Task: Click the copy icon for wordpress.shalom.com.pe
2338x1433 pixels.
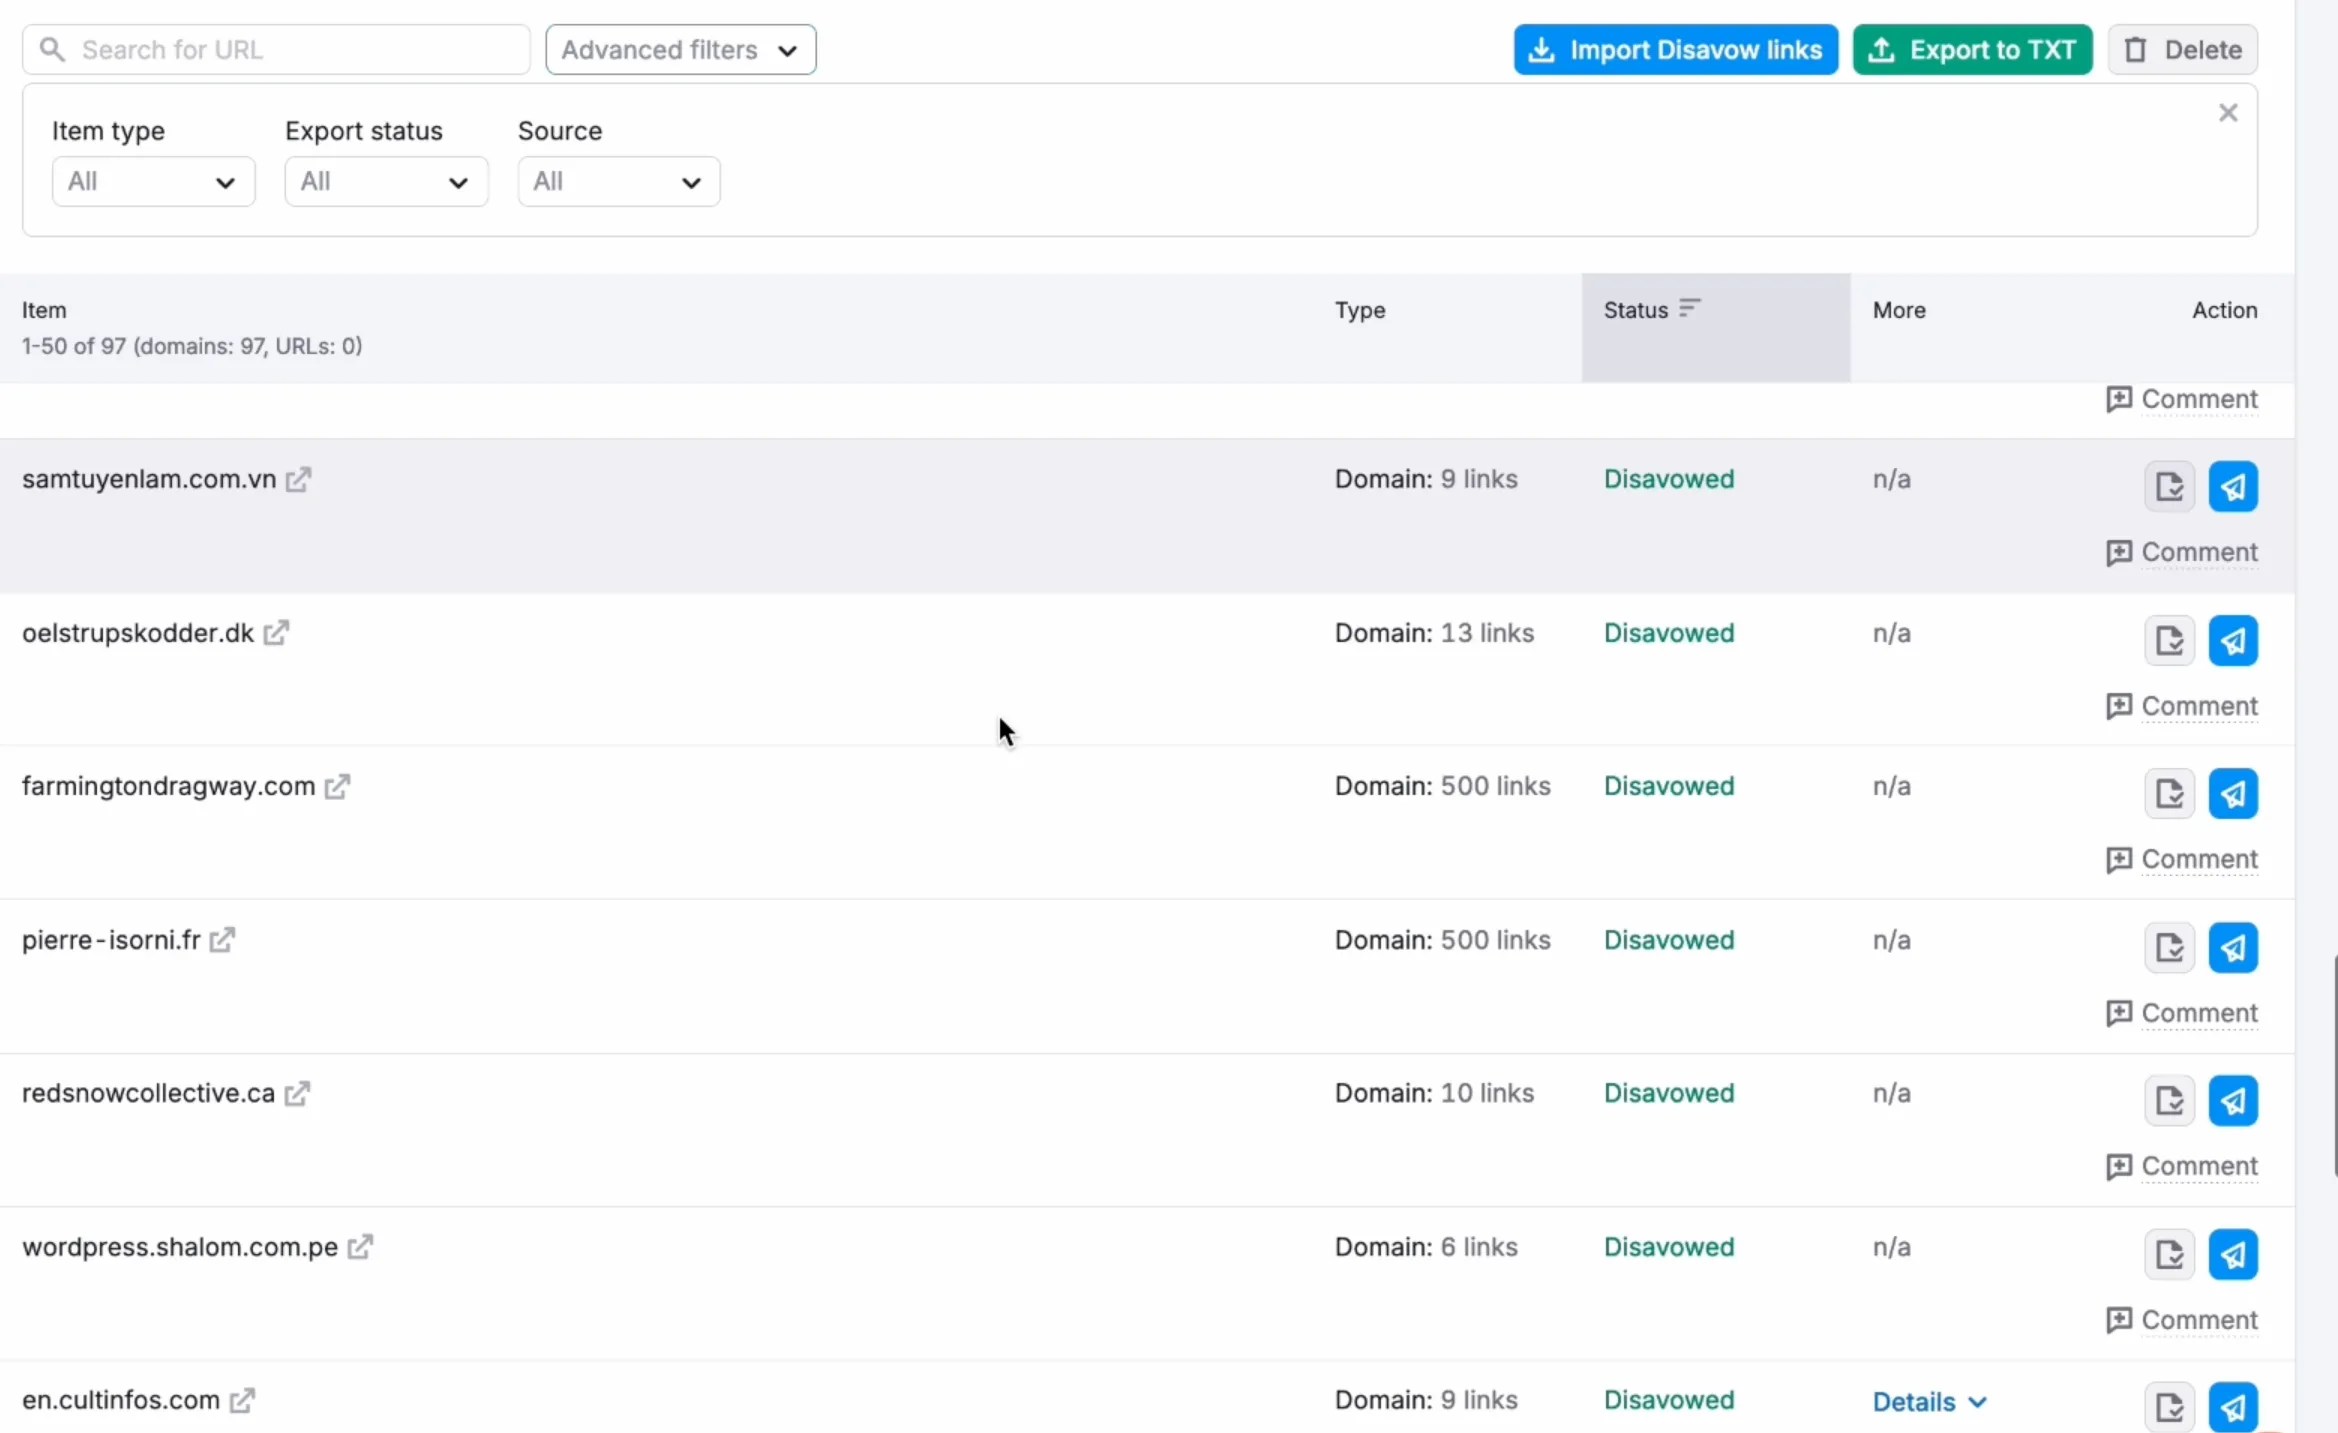Action: pyautogui.click(x=2168, y=1254)
